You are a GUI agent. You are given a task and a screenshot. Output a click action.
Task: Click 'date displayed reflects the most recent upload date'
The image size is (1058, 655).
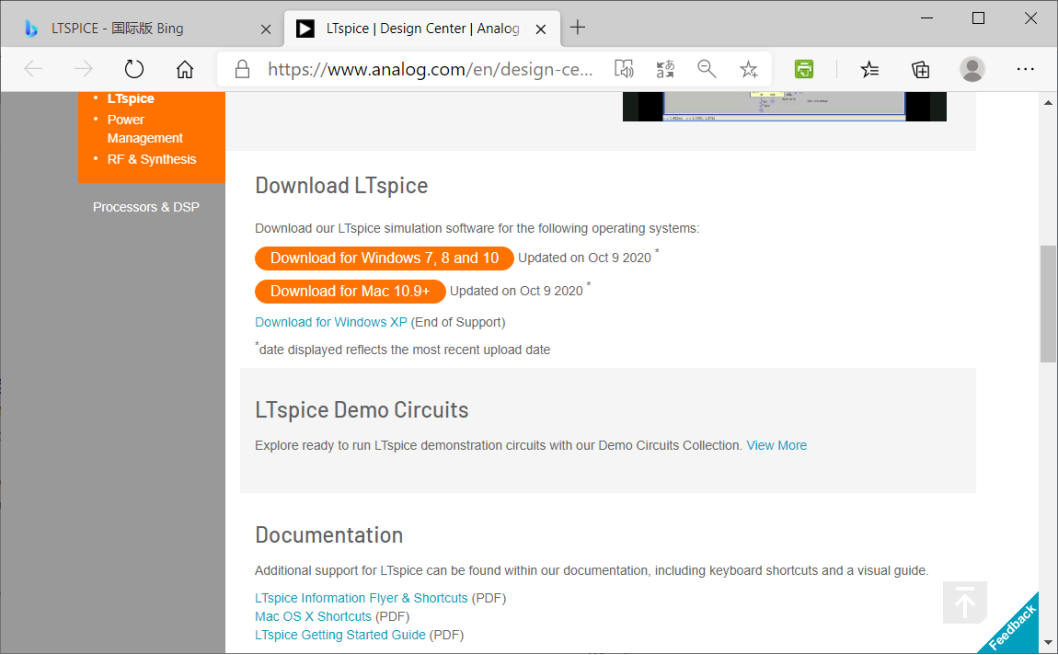[x=405, y=349]
